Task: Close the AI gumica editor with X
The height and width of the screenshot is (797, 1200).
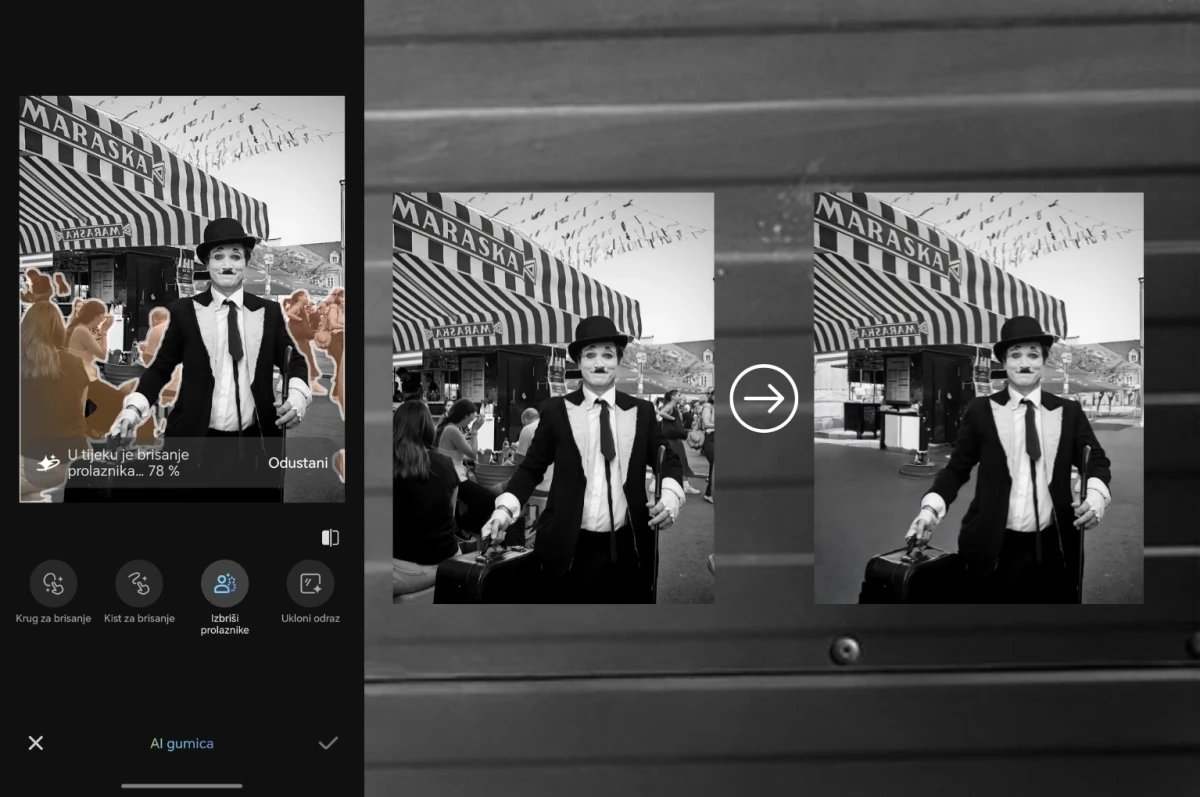Action: (x=36, y=743)
